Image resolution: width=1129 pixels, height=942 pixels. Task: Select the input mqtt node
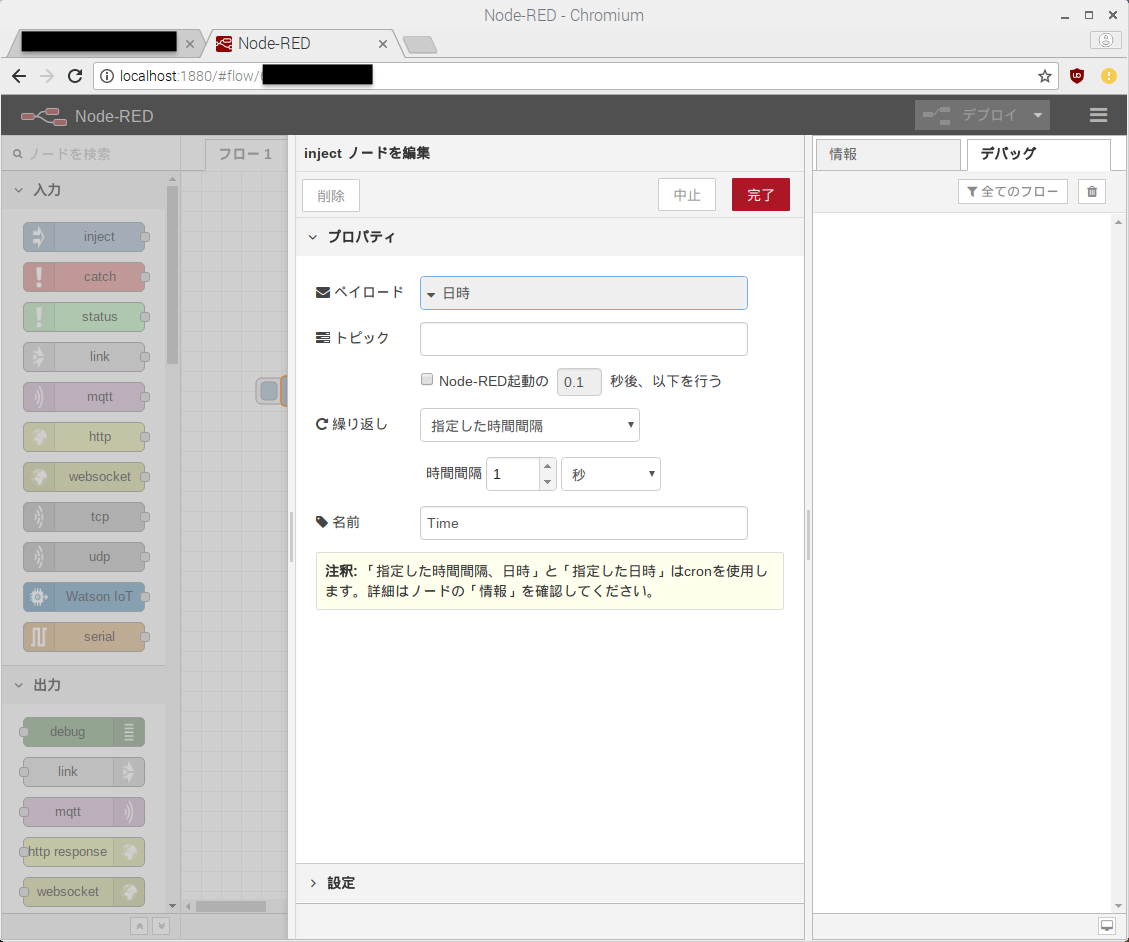click(x=84, y=397)
